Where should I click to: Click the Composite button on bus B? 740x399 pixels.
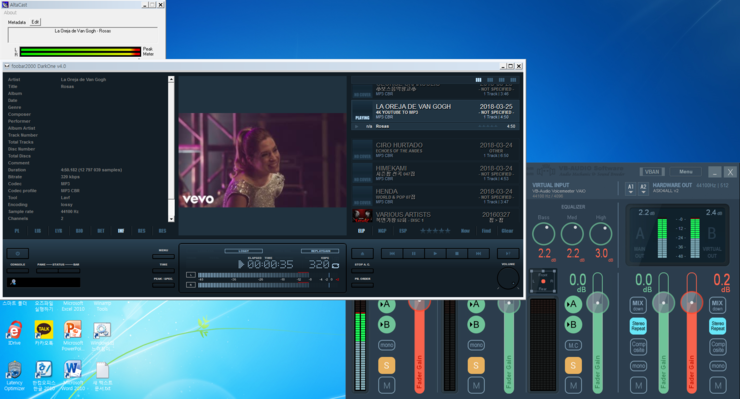[x=718, y=347]
